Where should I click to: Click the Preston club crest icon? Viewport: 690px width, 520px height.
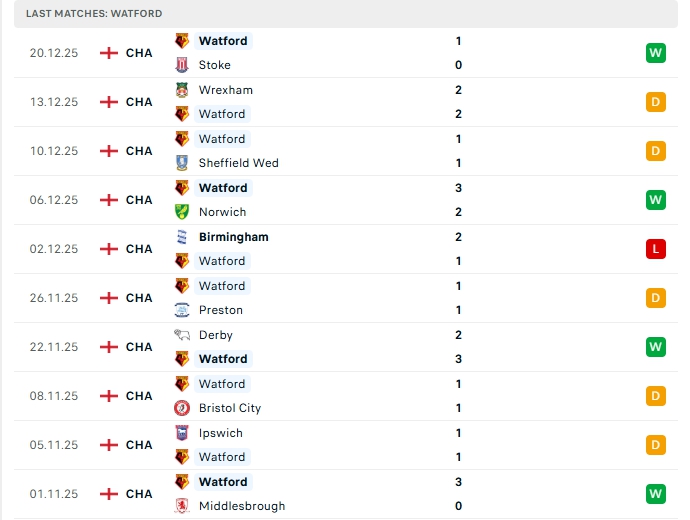[x=182, y=310]
